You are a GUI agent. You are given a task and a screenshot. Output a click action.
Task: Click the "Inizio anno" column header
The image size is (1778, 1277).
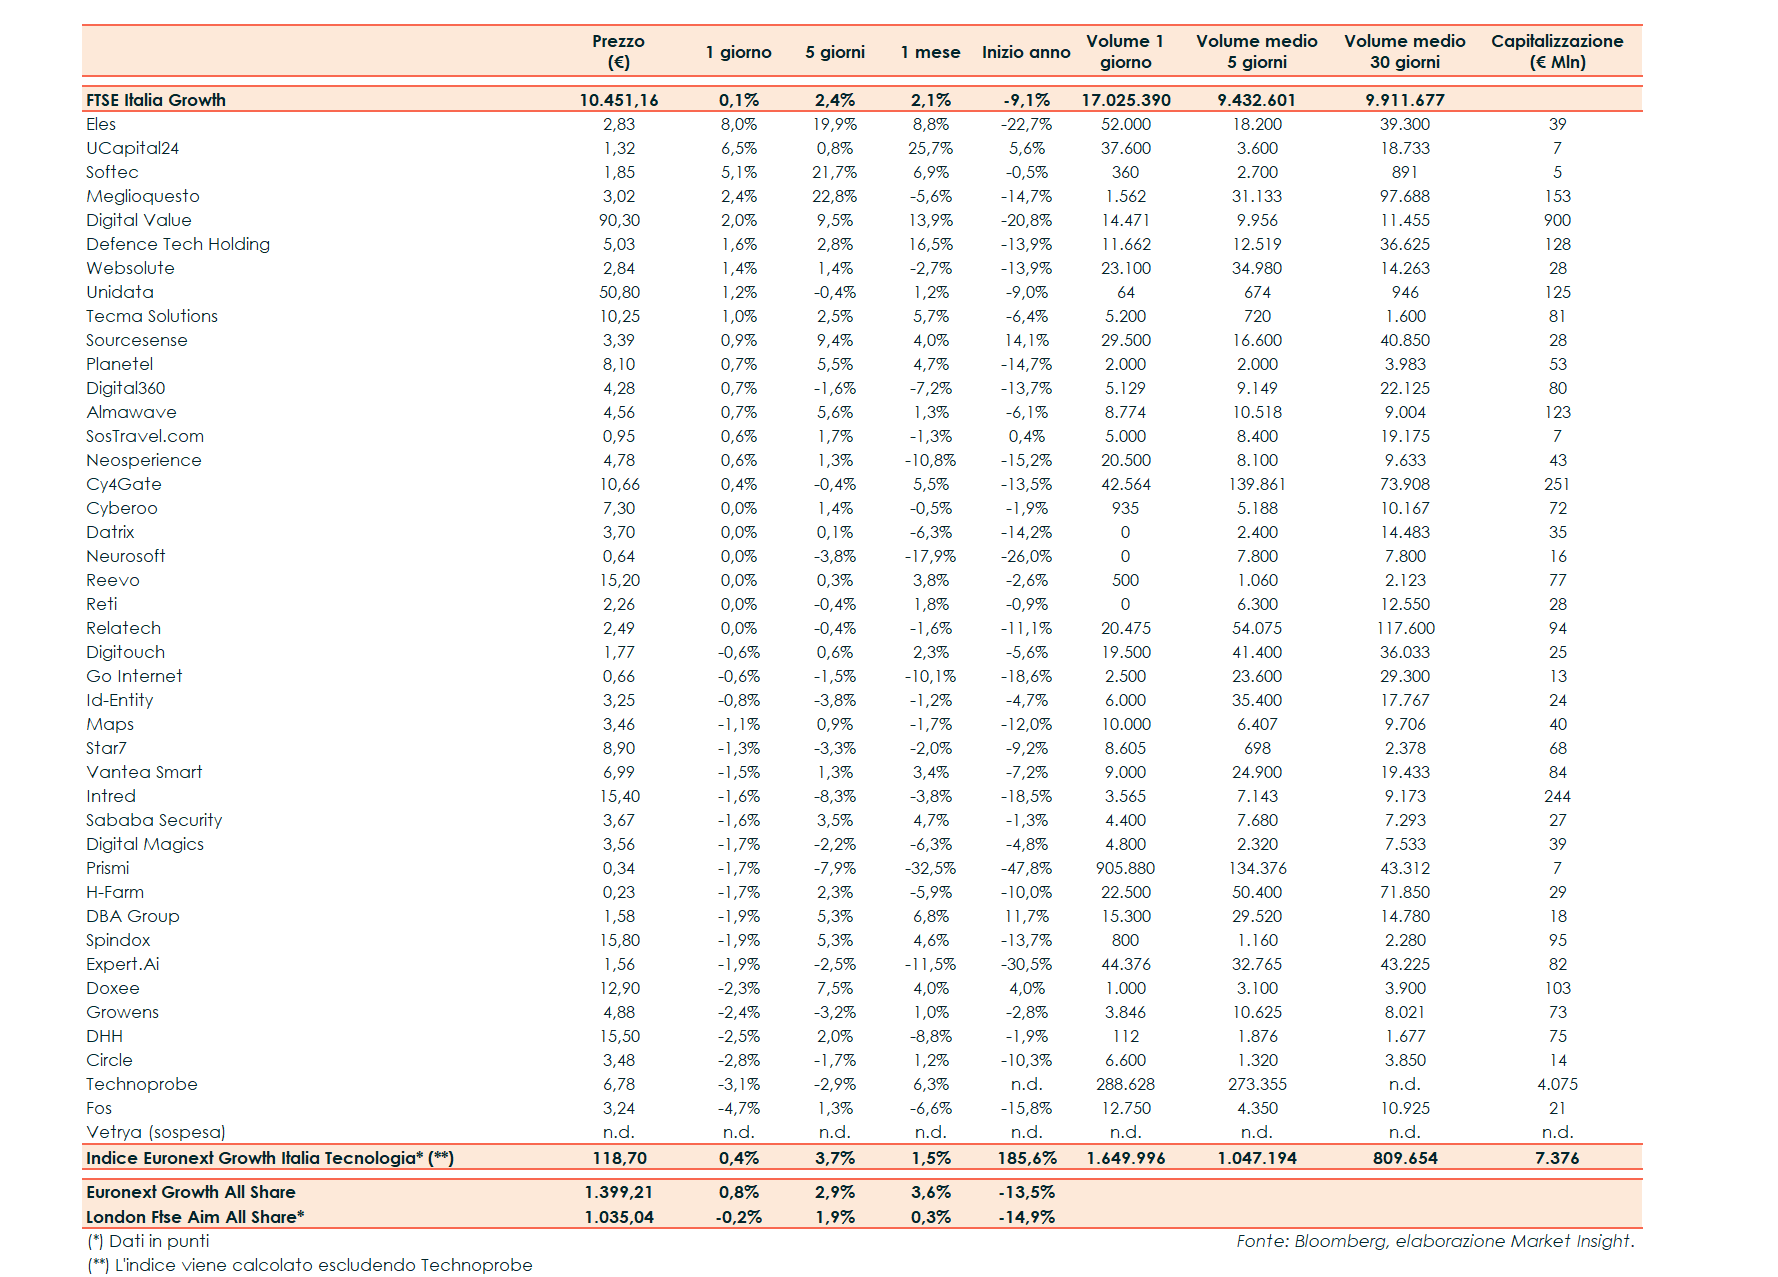(1026, 52)
